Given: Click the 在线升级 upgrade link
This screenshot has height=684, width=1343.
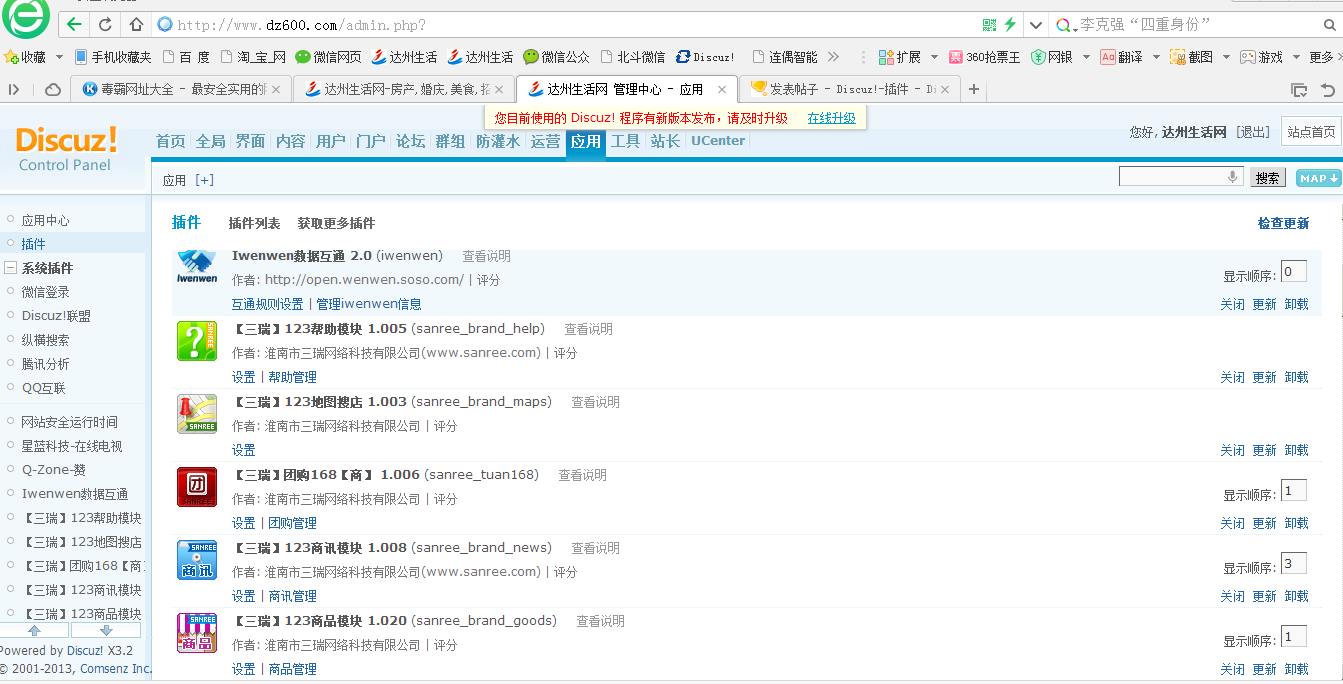Looking at the screenshot, I should 832,118.
